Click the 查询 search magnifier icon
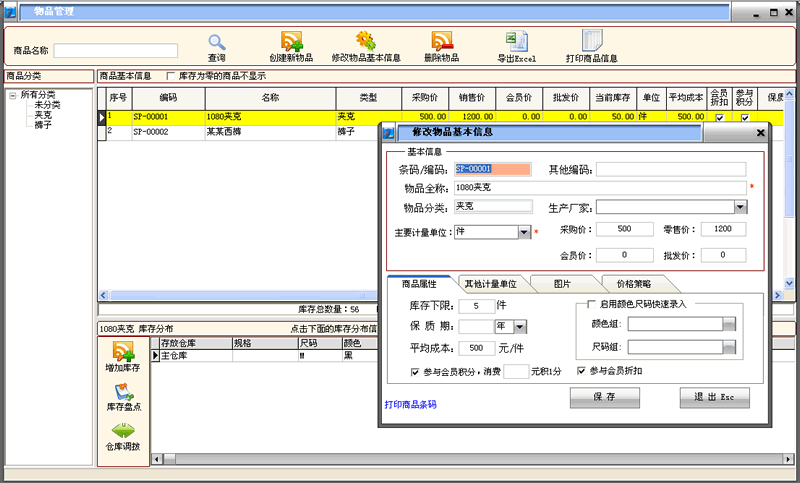 point(217,42)
